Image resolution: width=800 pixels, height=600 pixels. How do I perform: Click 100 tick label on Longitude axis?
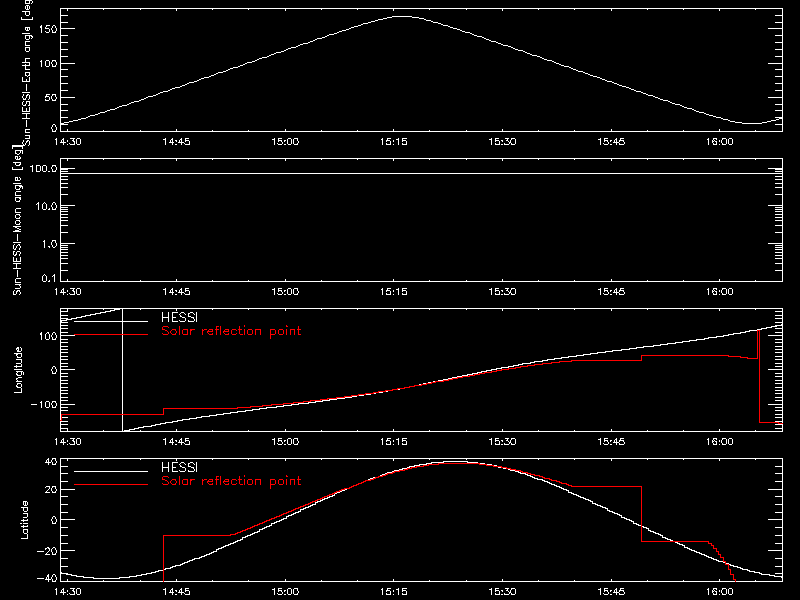(48, 336)
